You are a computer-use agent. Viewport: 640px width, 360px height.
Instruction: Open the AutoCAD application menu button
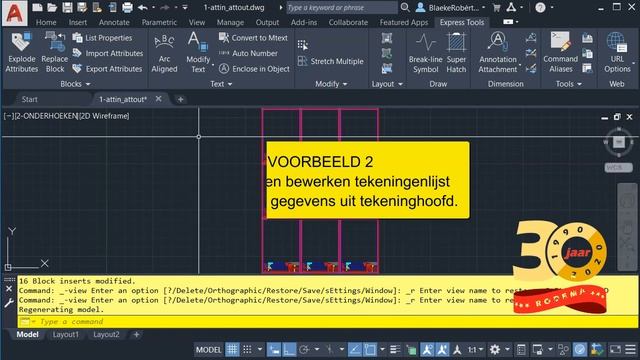pos(15,12)
